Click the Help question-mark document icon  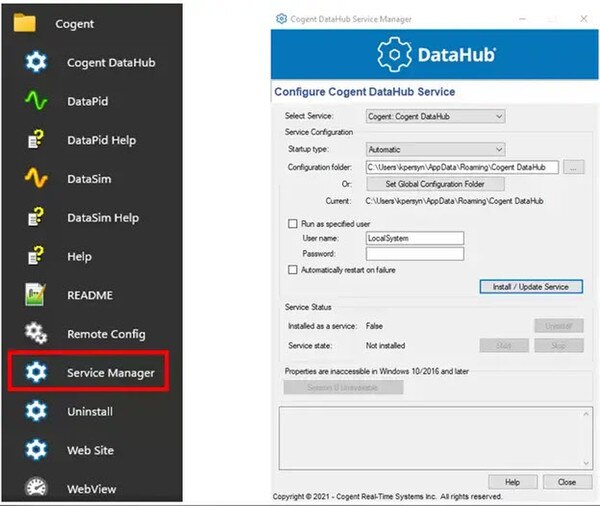pyautogui.click(x=36, y=256)
